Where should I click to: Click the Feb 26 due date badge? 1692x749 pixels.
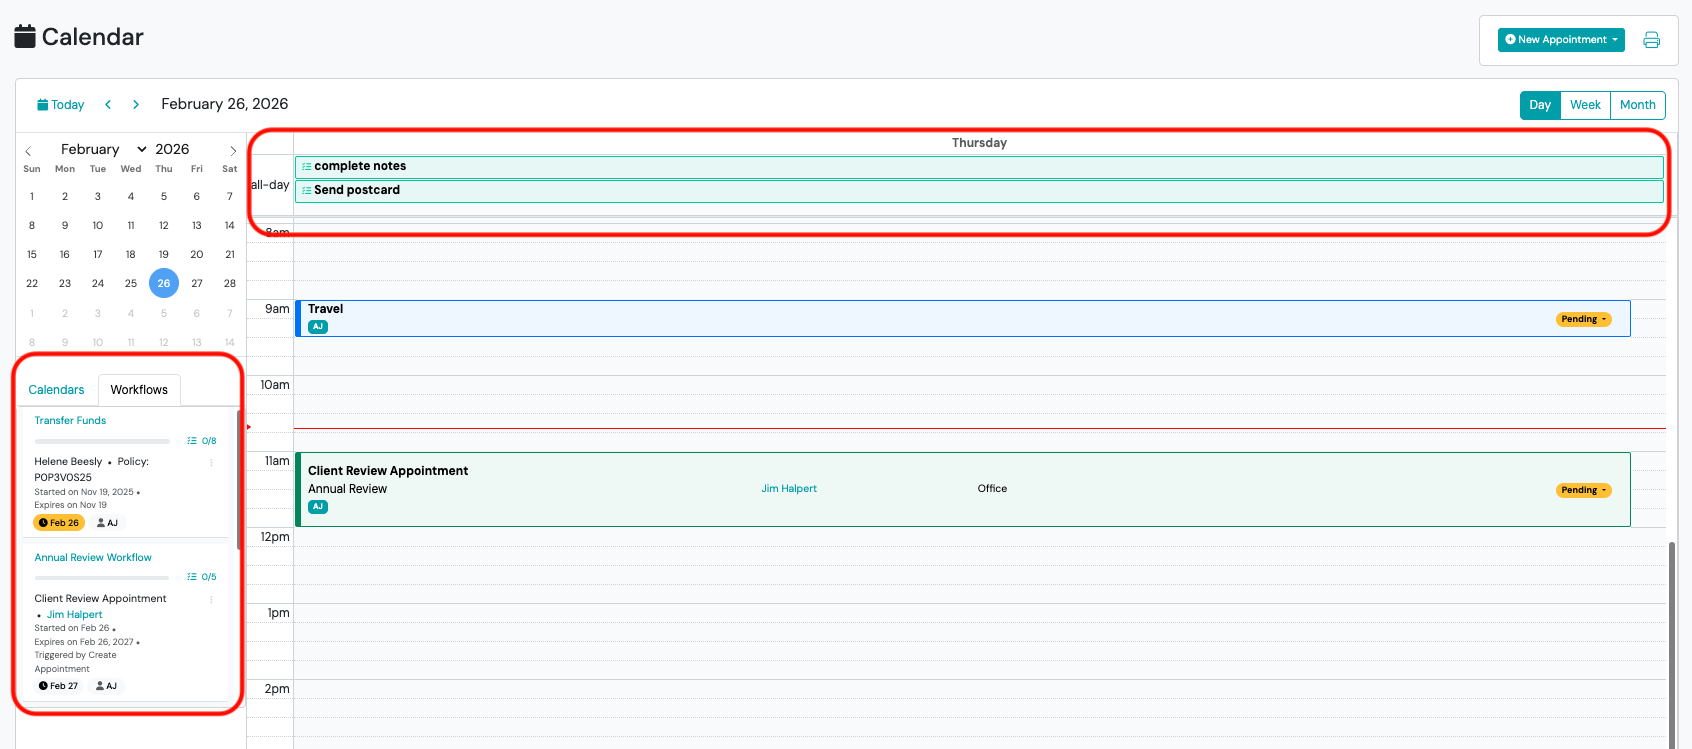tap(59, 523)
